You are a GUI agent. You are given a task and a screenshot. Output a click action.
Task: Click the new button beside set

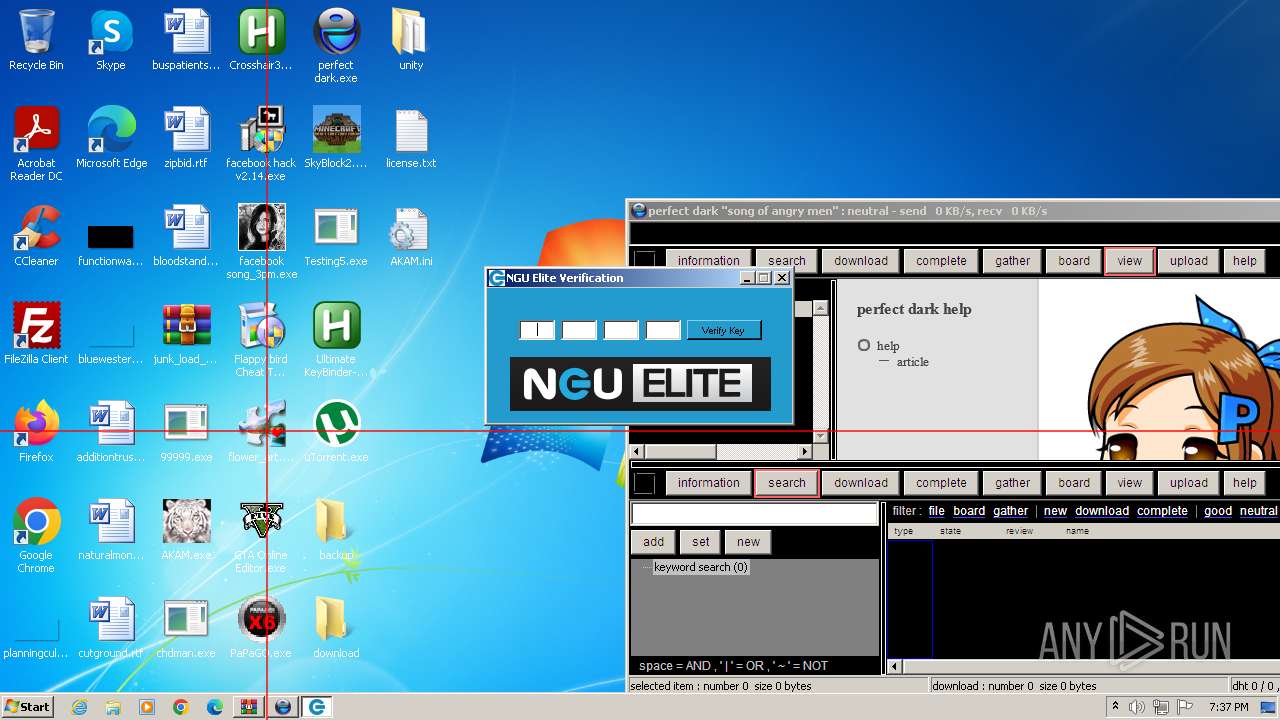[x=748, y=542]
